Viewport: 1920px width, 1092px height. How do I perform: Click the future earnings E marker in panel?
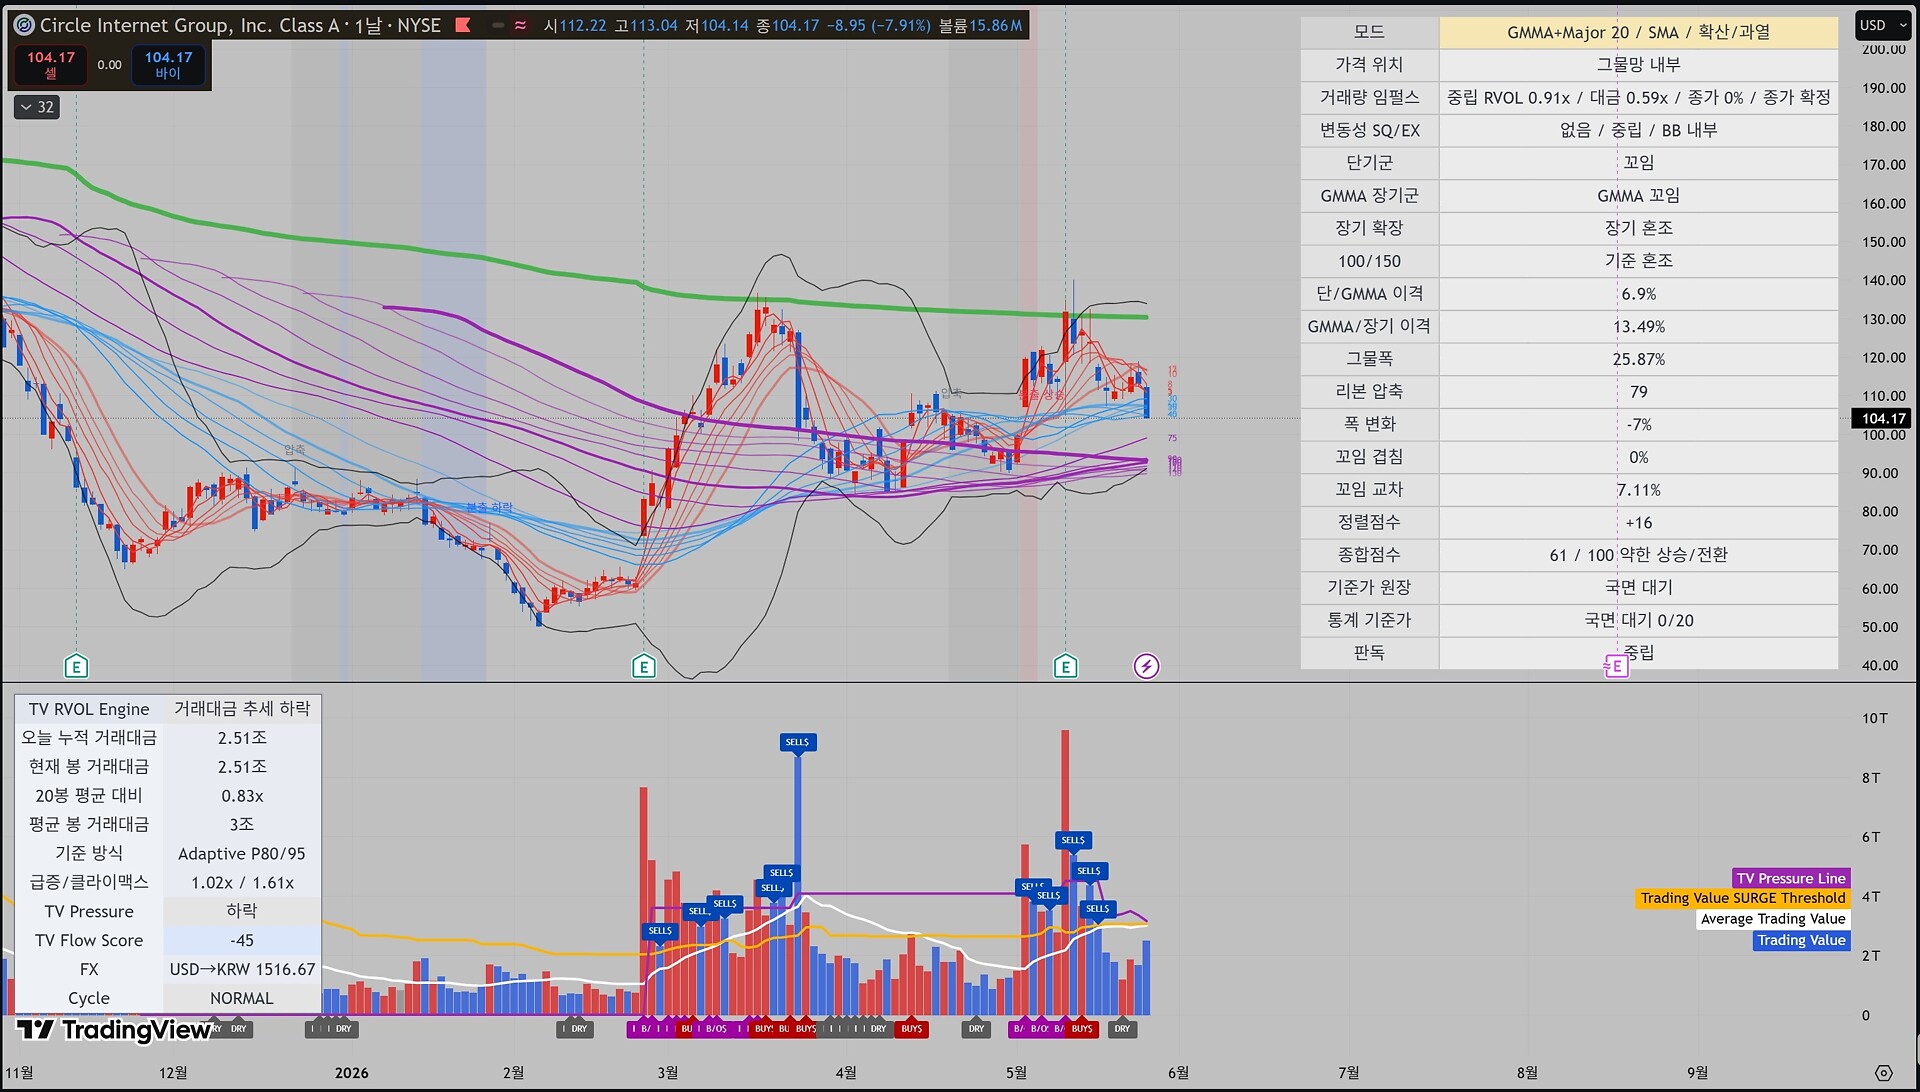(x=1616, y=666)
